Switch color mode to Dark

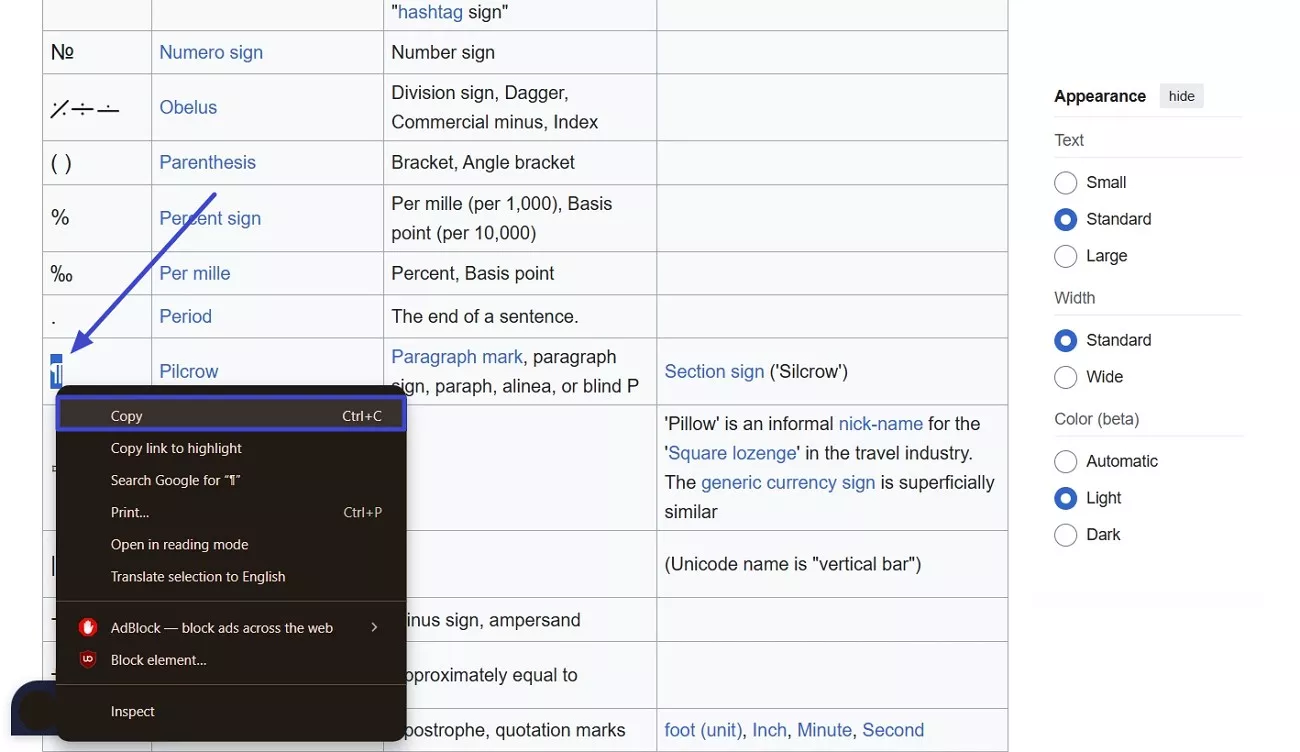(1066, 535)
